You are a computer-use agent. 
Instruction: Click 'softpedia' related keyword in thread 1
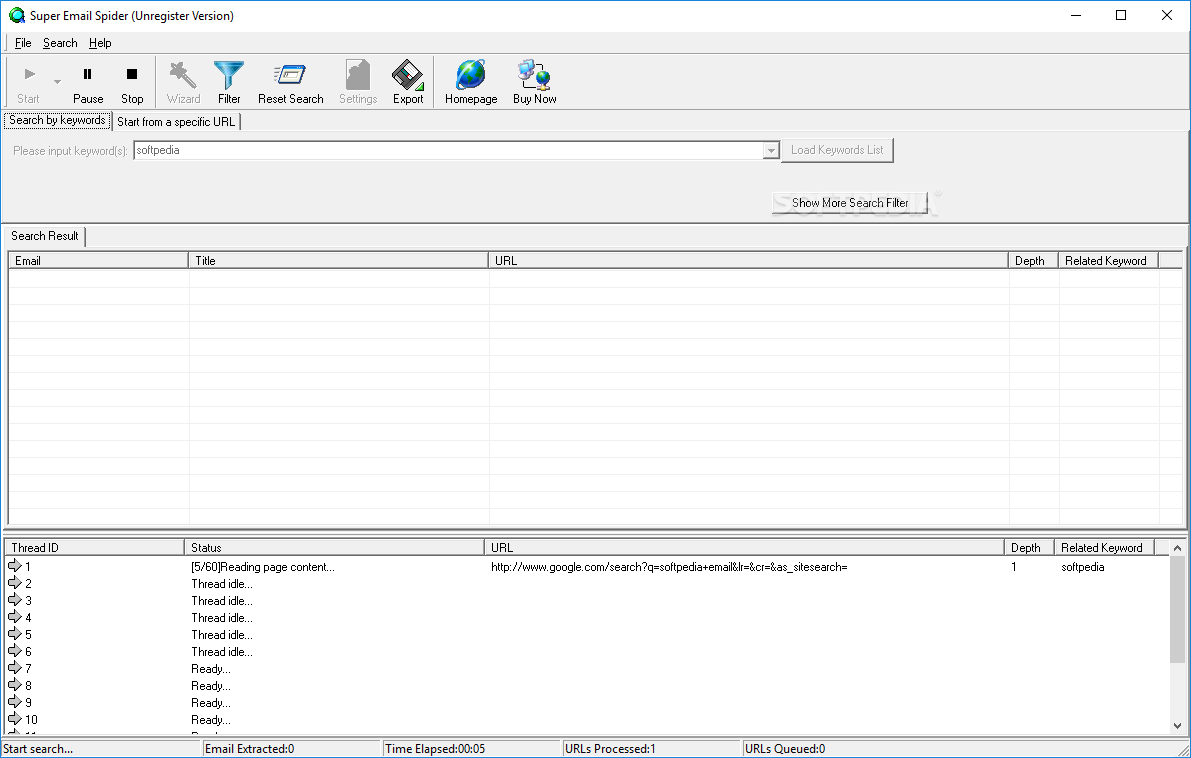tap(1082, 567)
